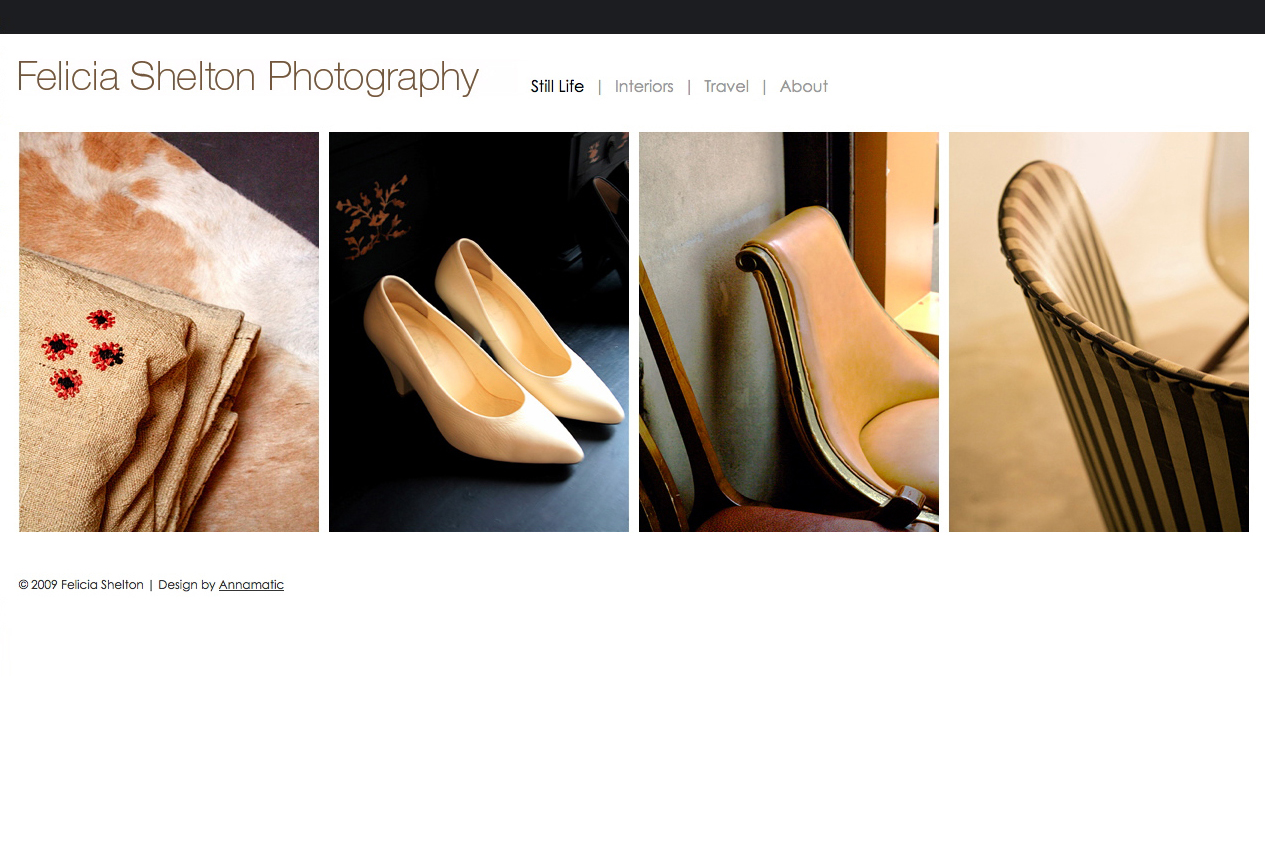The width and height of the screenshot is (1265, 850).
Task: Click the separator before About
Action: (x=764, y=87)
